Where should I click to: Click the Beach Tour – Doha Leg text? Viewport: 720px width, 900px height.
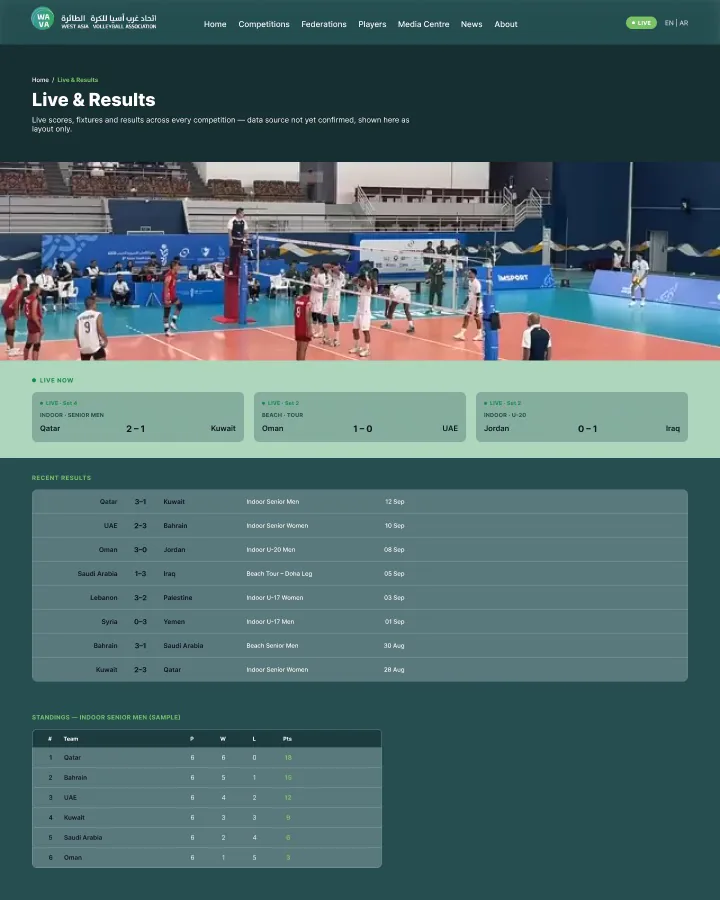point(279,573)
